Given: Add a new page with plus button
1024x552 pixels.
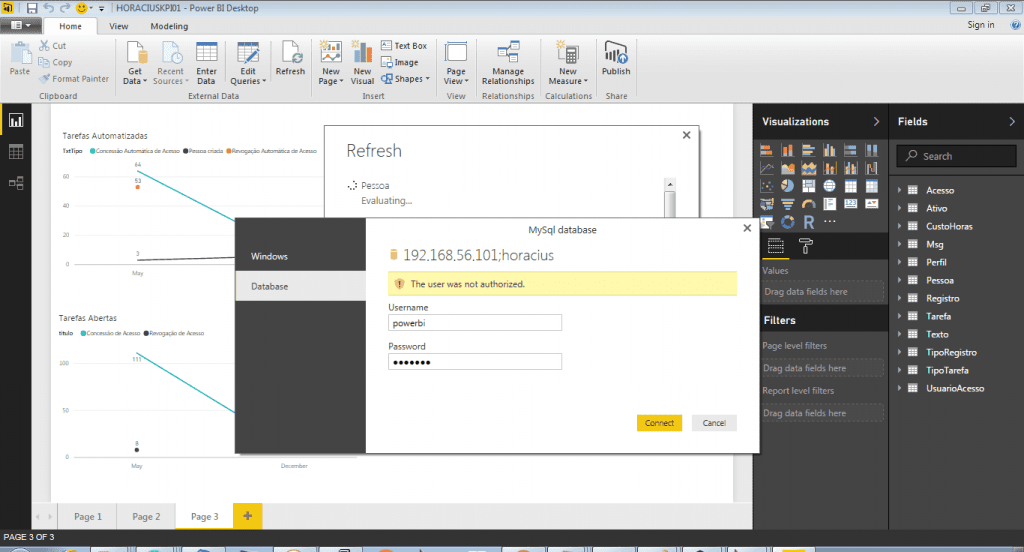Looking at the screenshot, I should (x=248, y=516).
